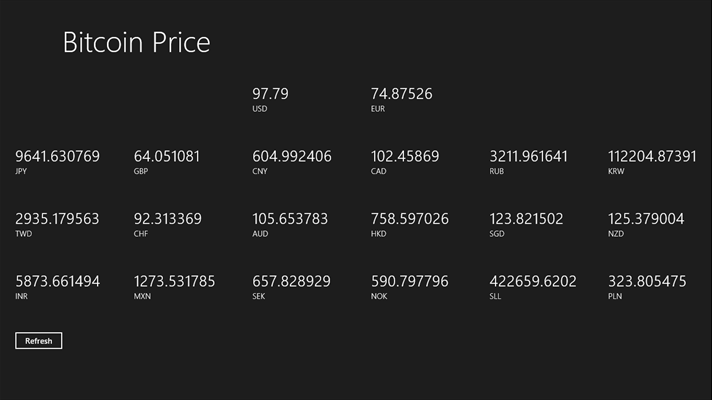
Task: Select the SEK price 657.828929
Action: 291,282
